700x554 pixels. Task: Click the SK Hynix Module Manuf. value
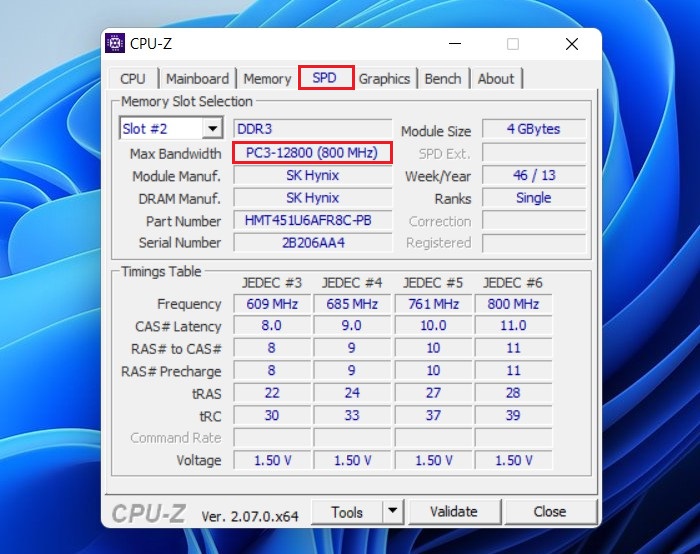coord(312,175)
